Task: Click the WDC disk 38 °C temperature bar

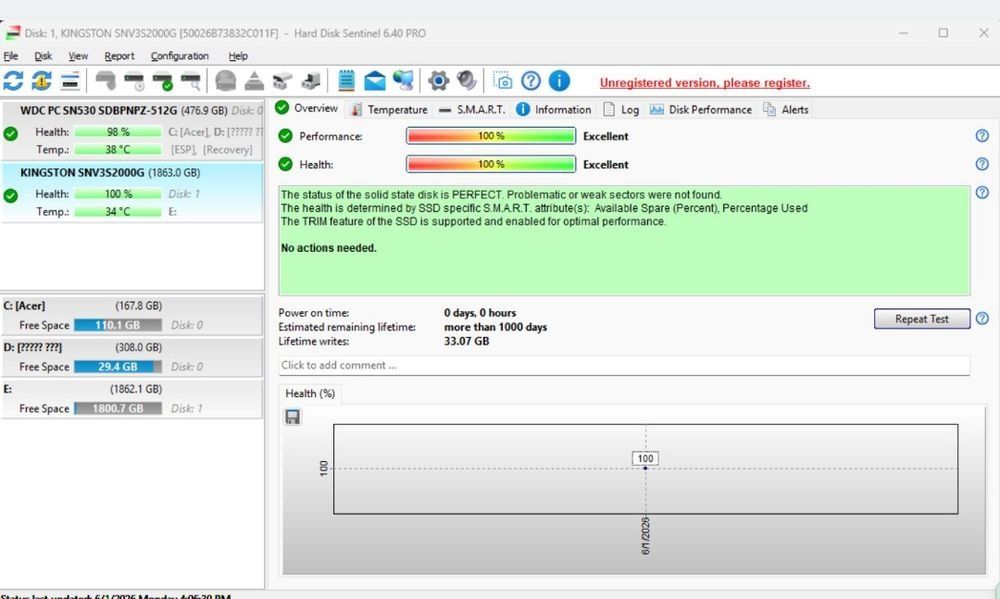Action: 118,149
